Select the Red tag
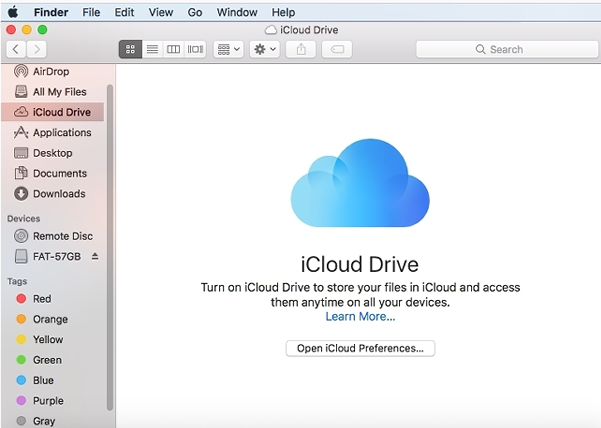This screenshot has width=601, height=428. click(x=53, y=298)
